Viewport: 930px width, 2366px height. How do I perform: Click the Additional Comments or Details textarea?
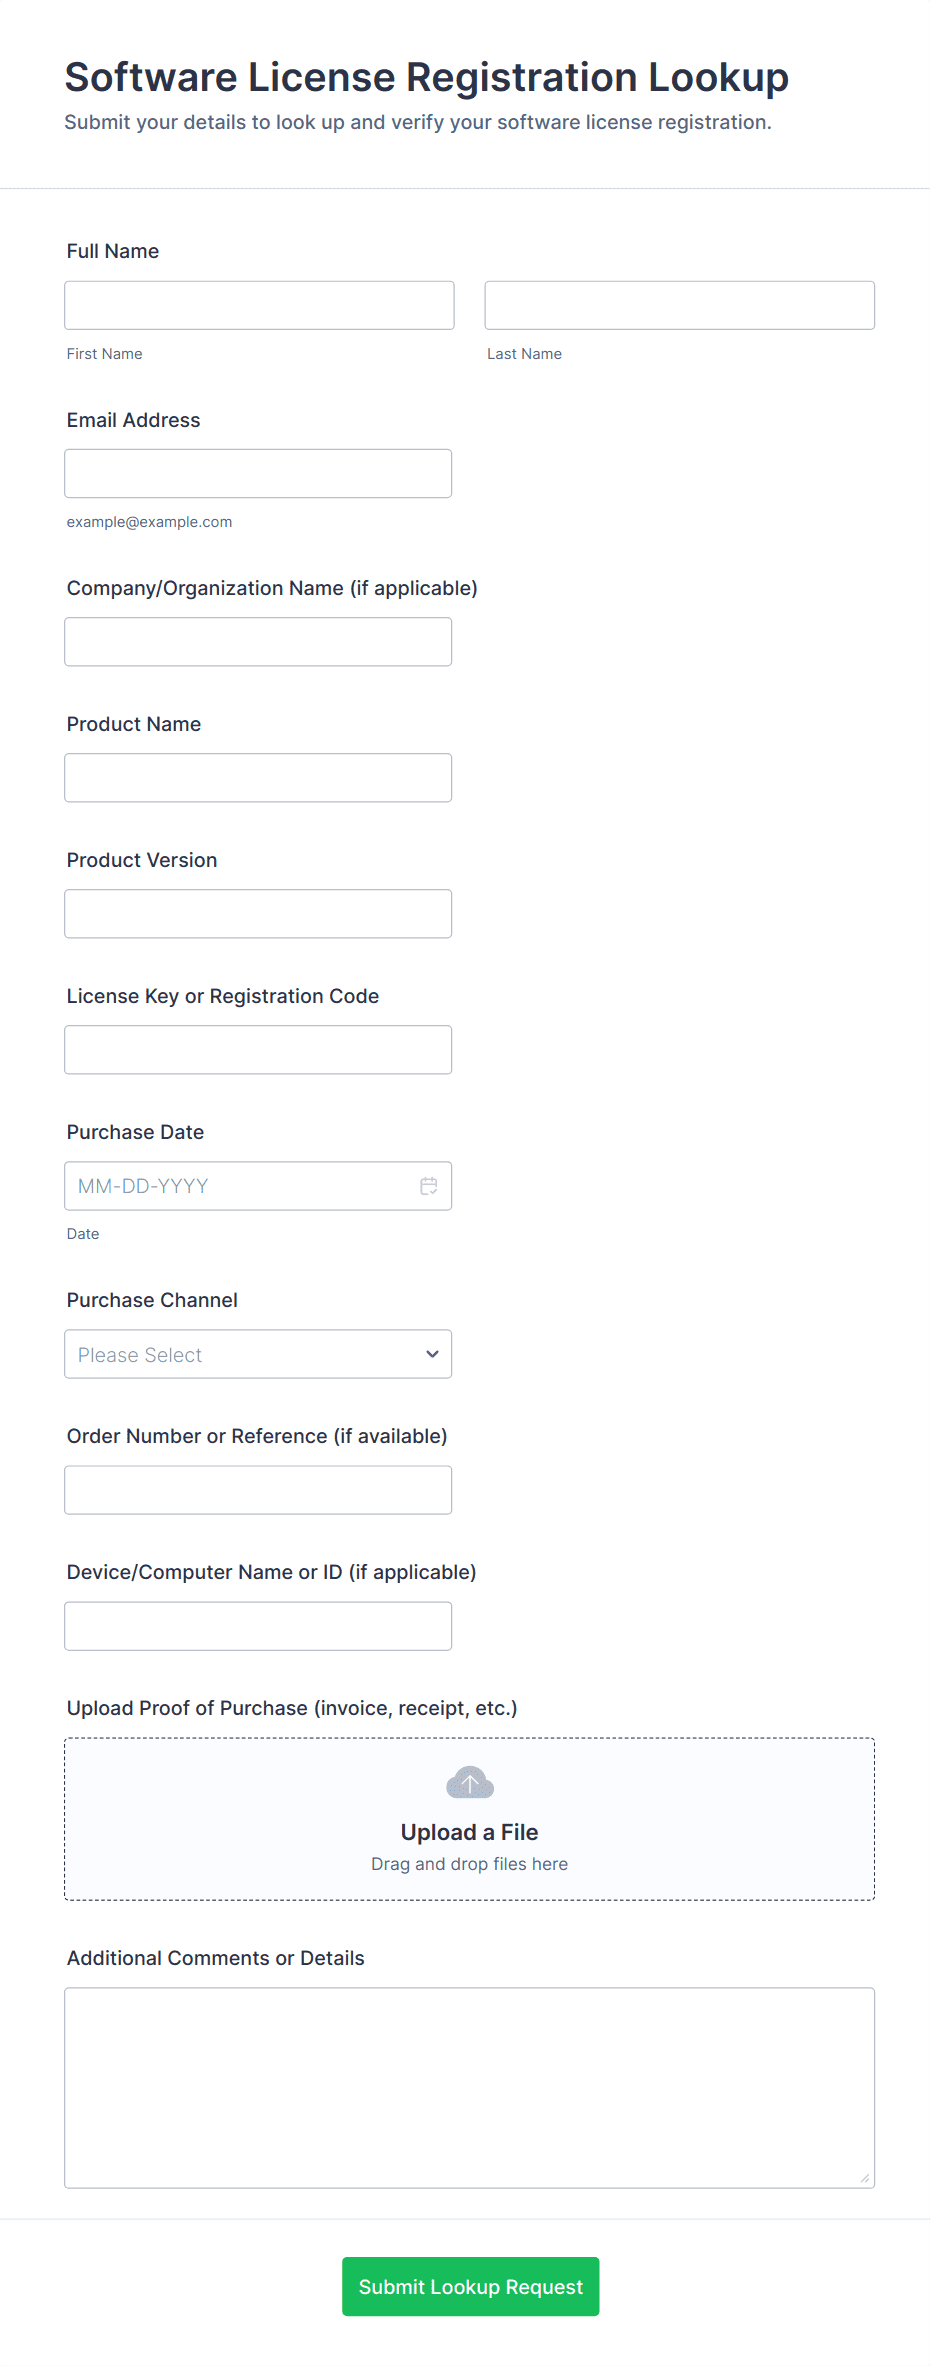469,2087
